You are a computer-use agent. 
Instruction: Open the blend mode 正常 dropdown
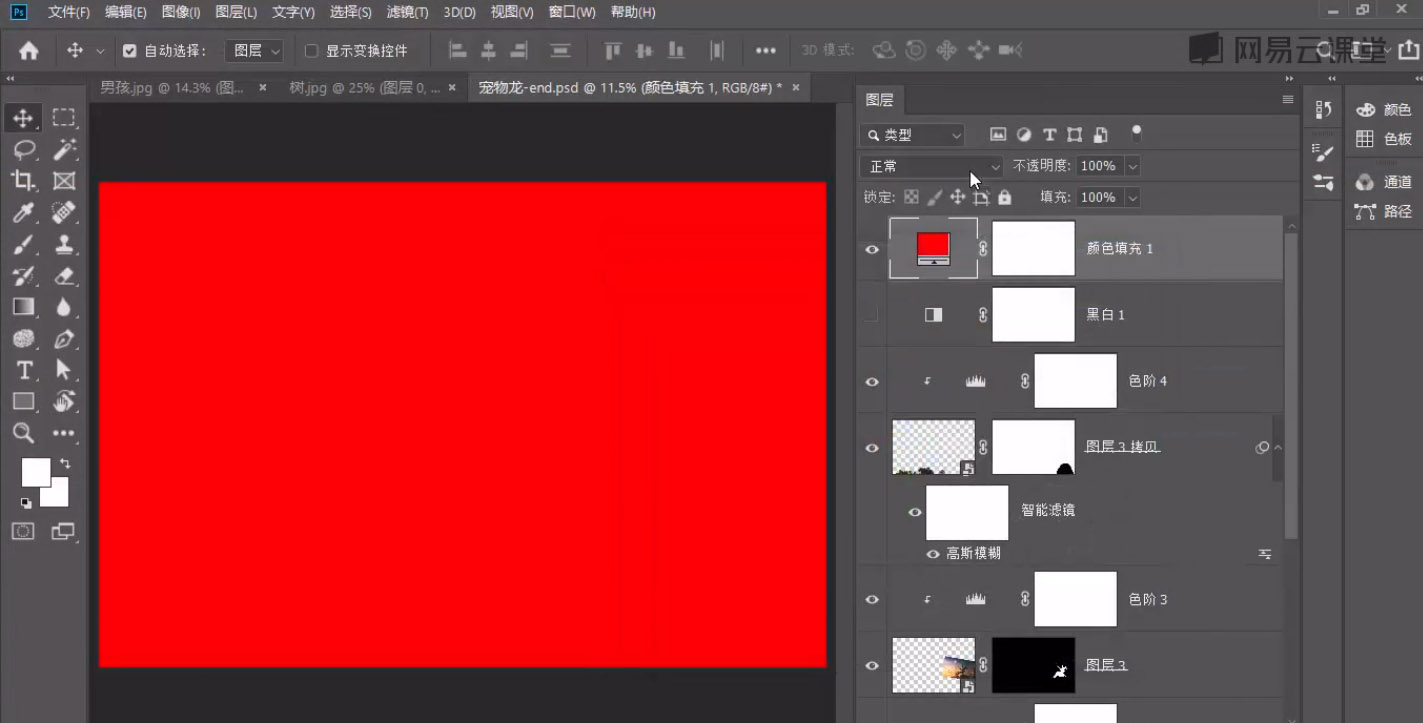[x=931, y=166]
